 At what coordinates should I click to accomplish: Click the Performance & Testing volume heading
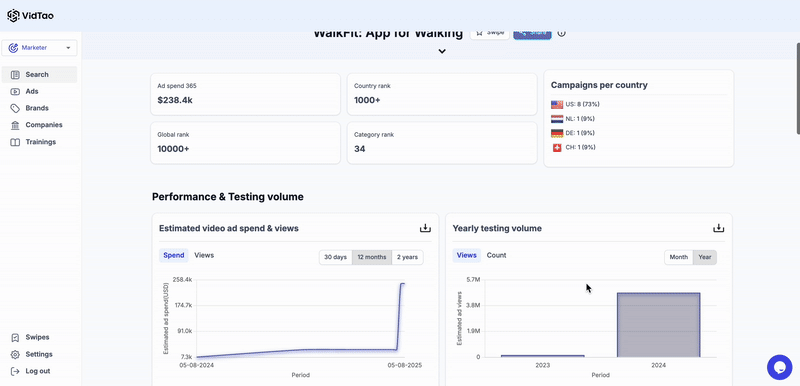tap(228, 197)
